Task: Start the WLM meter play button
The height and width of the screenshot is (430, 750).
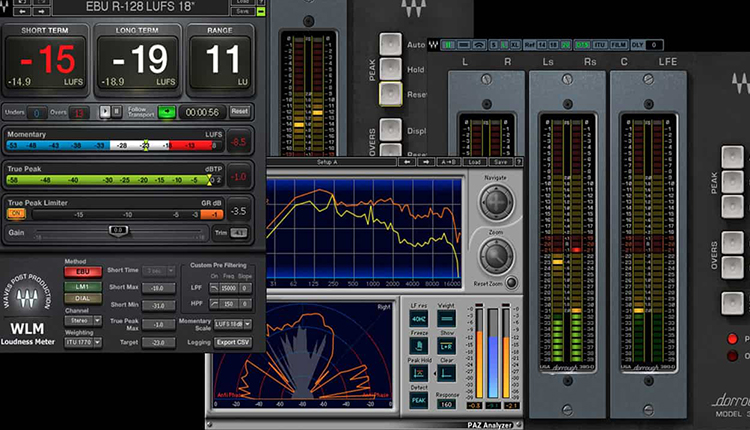Action: tap(105, 112)
